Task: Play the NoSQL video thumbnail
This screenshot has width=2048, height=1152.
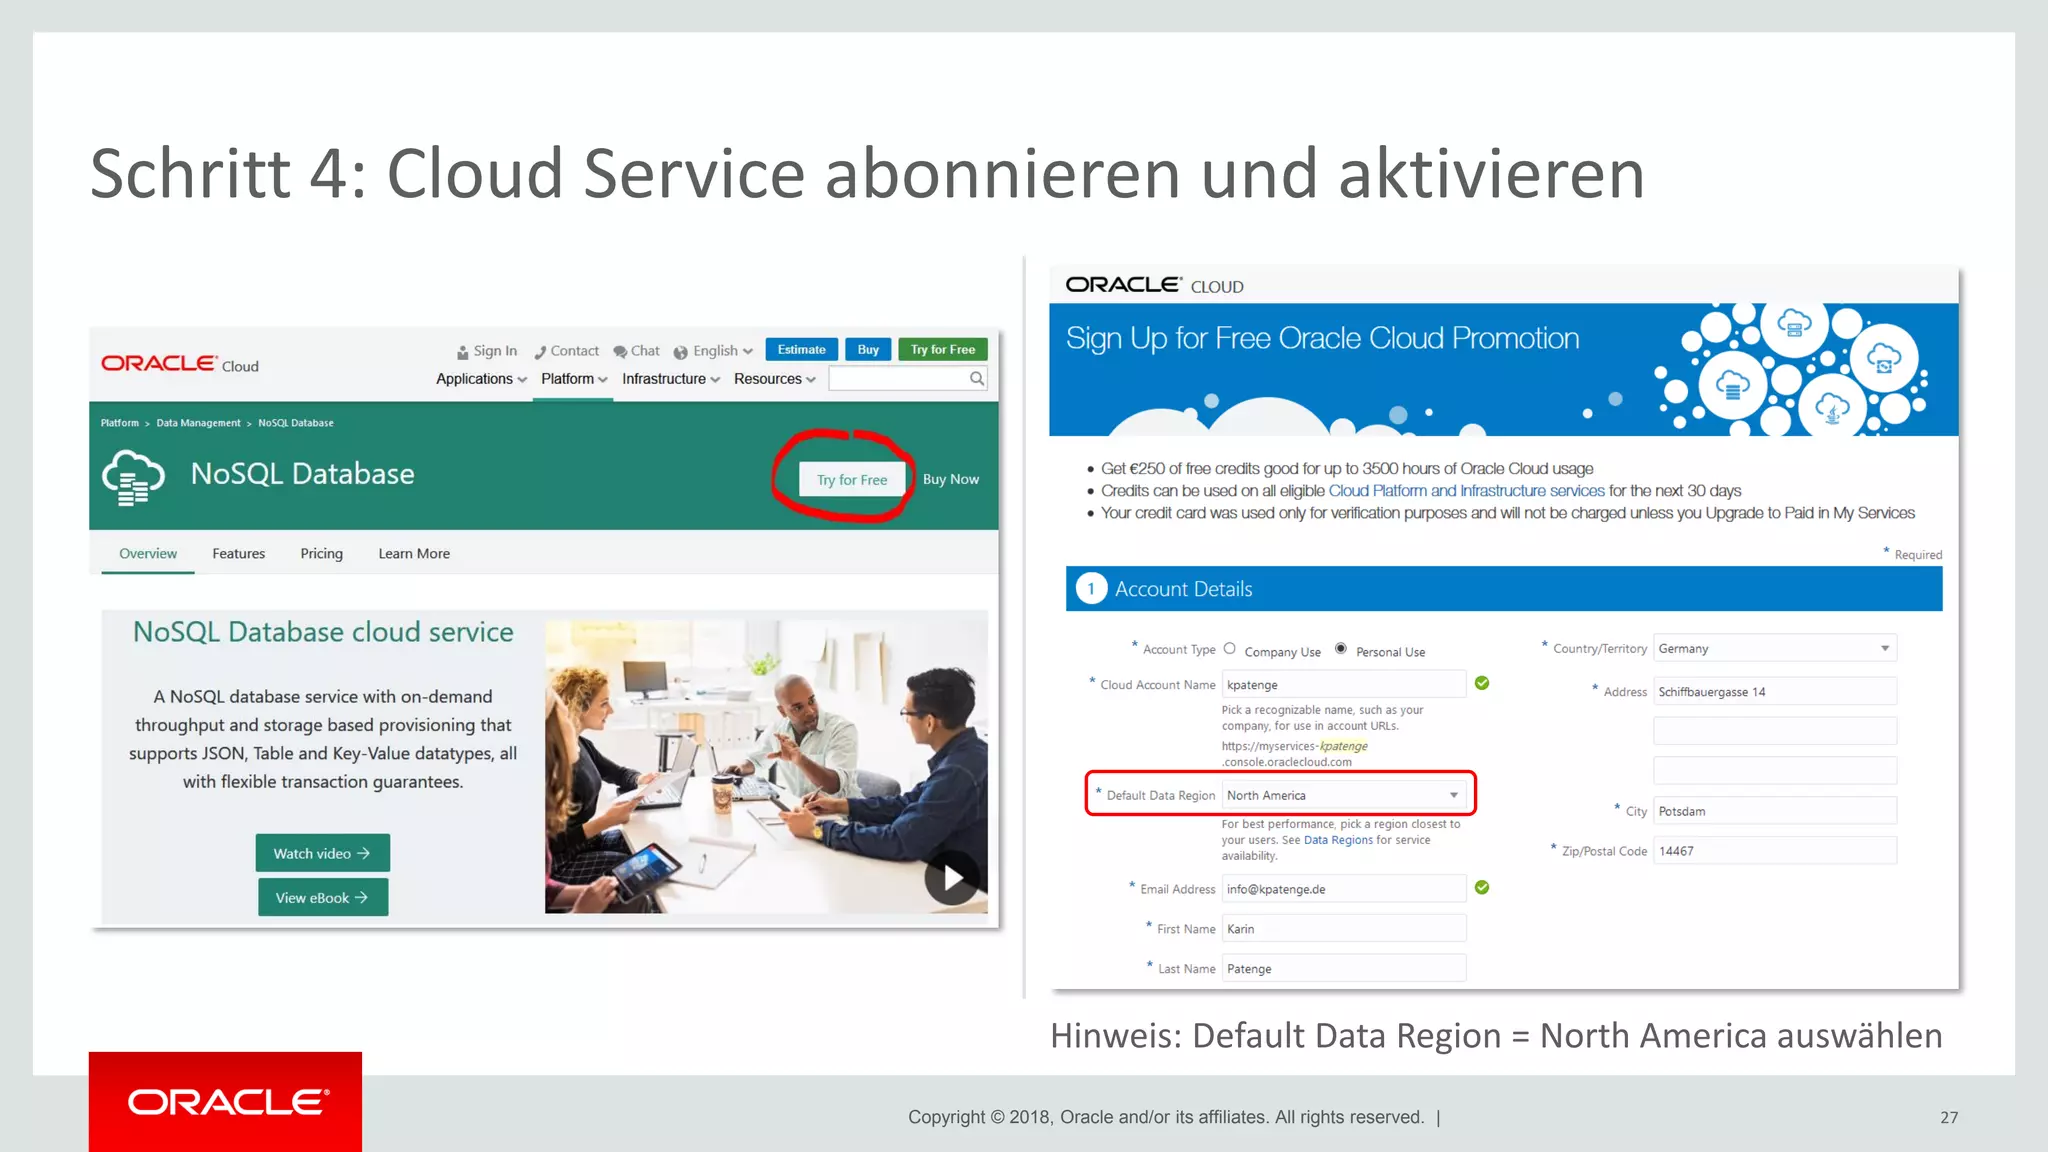Action: point(951,878)
